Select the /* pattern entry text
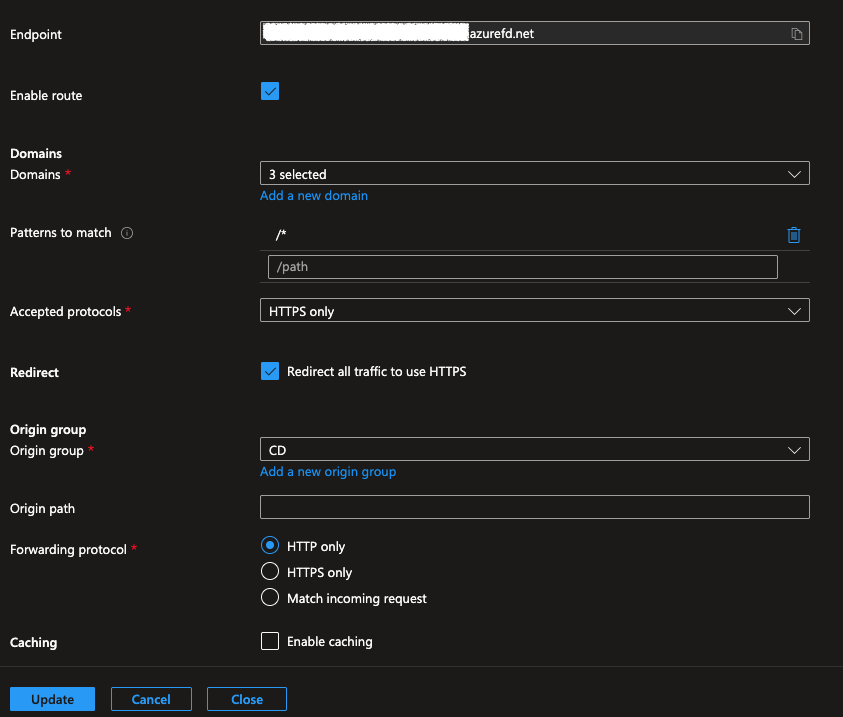The height and width of the screenshot is (717, 843). pos(281,234)
